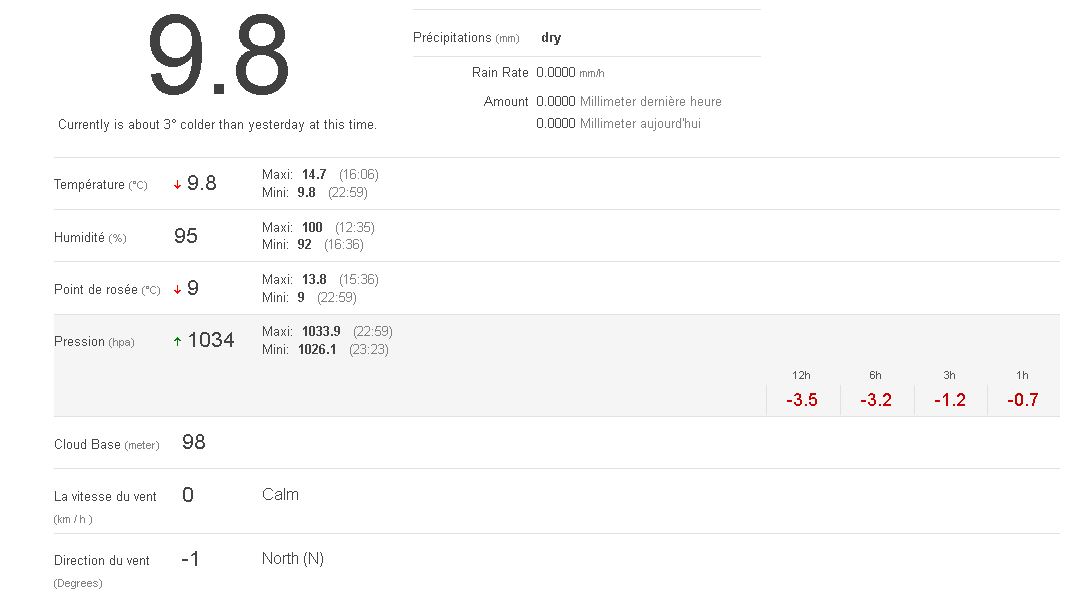
Task: Click the Cloud Base value 98
Action: (194, 442)
